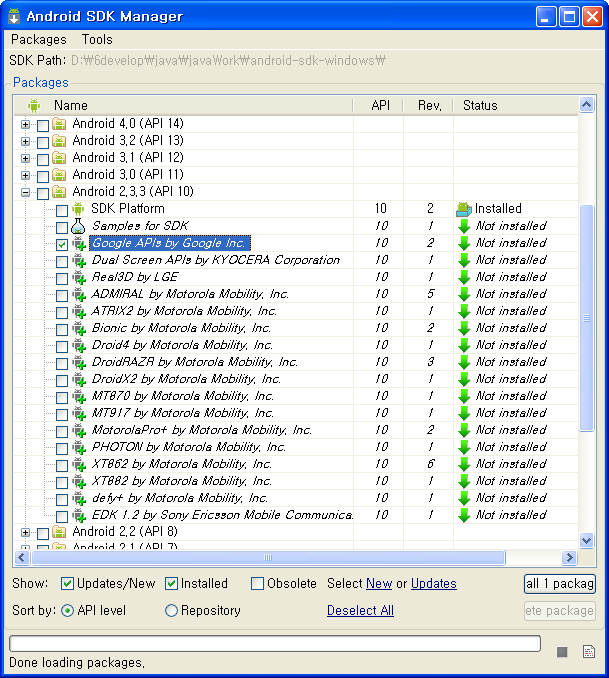Image resolution: width=609 pixels, height=678 pixels.
Task: Click the scroll down arrow button
Action: (587, 540)
